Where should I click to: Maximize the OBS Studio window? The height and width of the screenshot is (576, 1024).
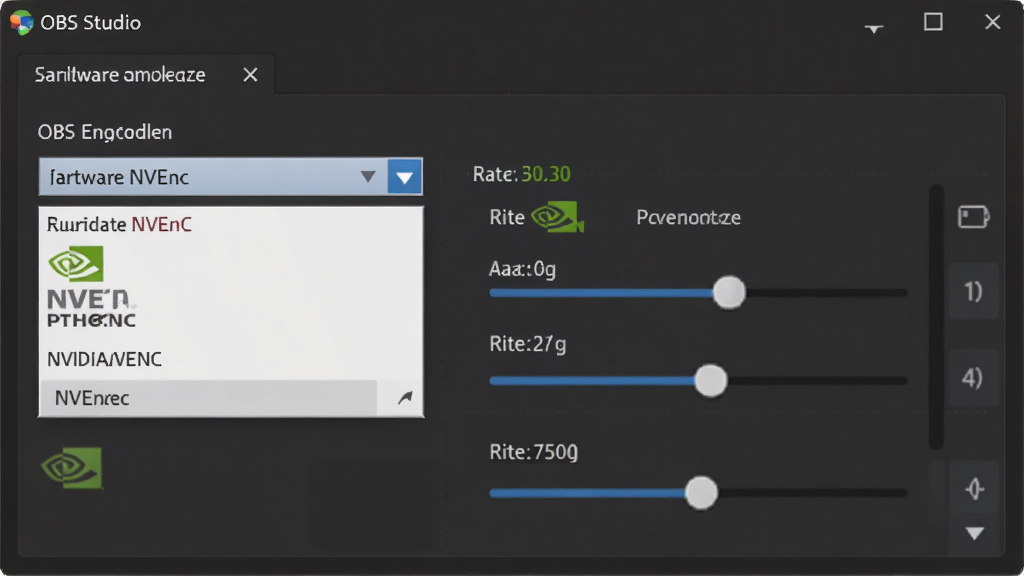tap(933, 22)
